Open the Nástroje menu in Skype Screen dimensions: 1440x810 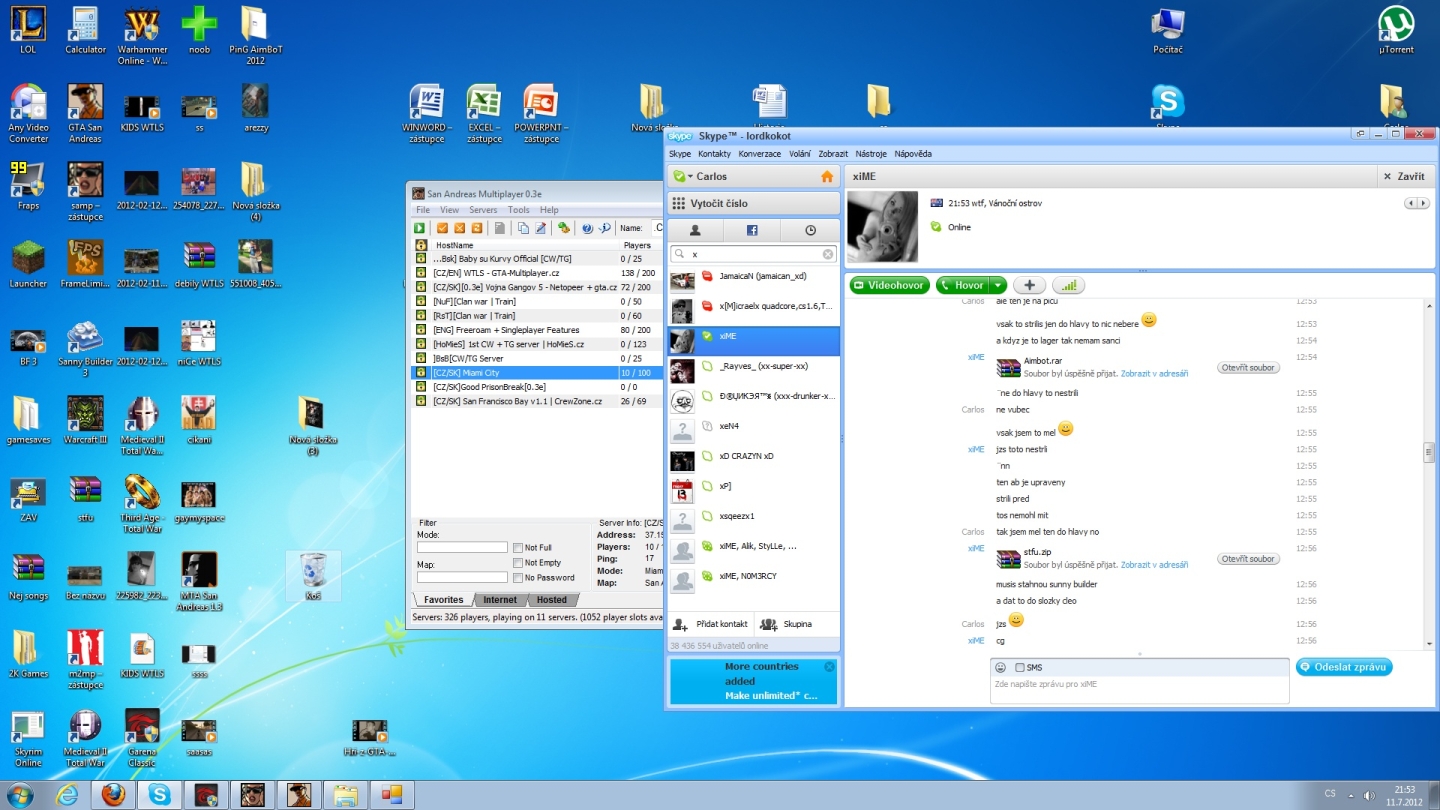(871, 154)
